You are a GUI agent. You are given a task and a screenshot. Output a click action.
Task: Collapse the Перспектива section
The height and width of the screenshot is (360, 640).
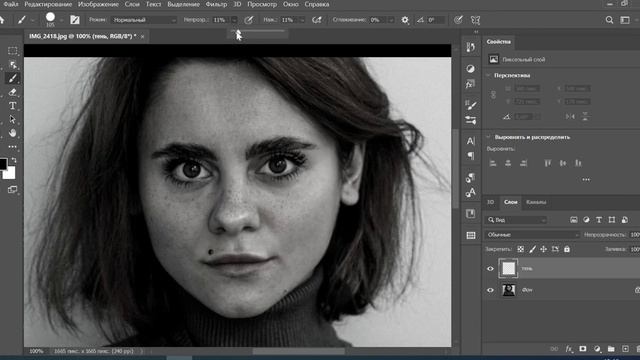point(488,76)
